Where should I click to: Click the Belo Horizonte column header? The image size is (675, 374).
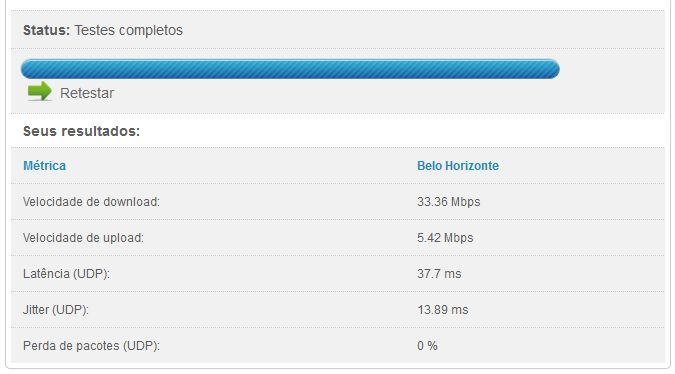tap(458, 166)
